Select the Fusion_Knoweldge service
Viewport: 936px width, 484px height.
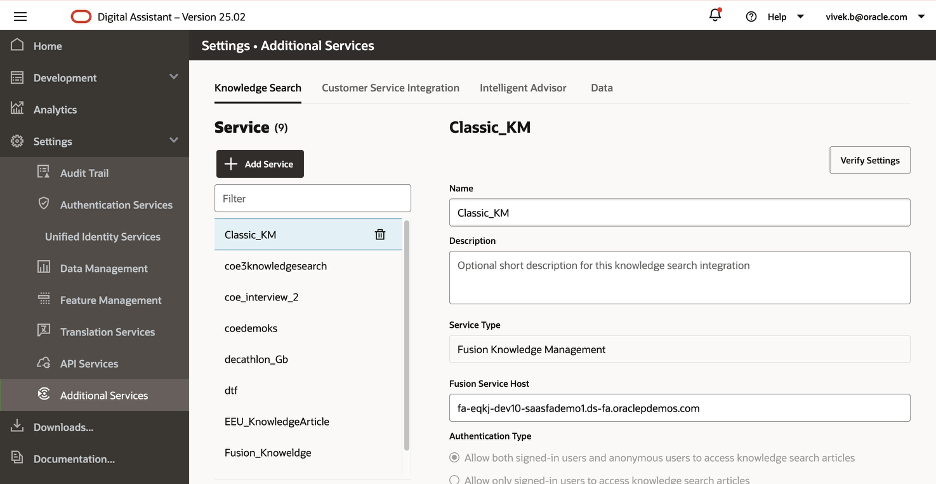click(x=308, y=452)
